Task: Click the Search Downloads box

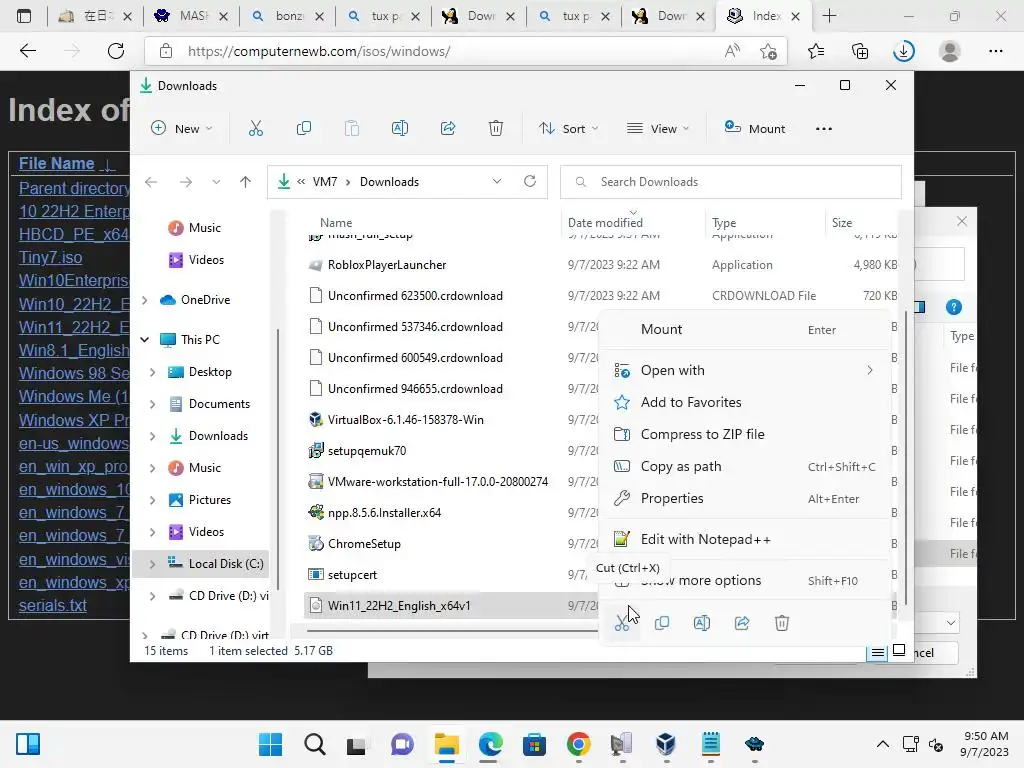Action: tap(731, 182)
